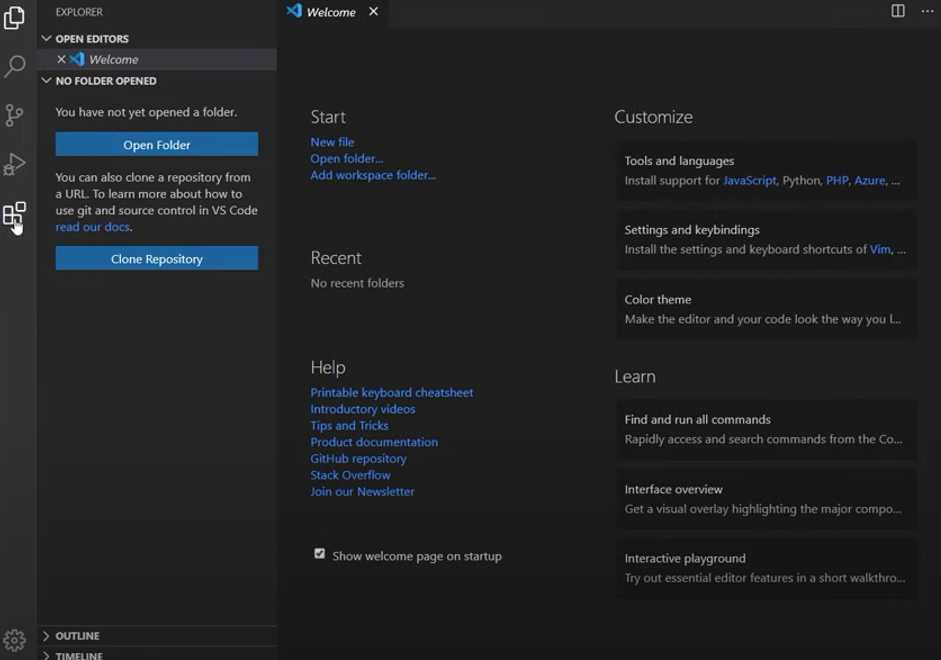941x660 pixels.
Task: Split the editor to the right
Action: pyautogui.click(x=898, y=11)
